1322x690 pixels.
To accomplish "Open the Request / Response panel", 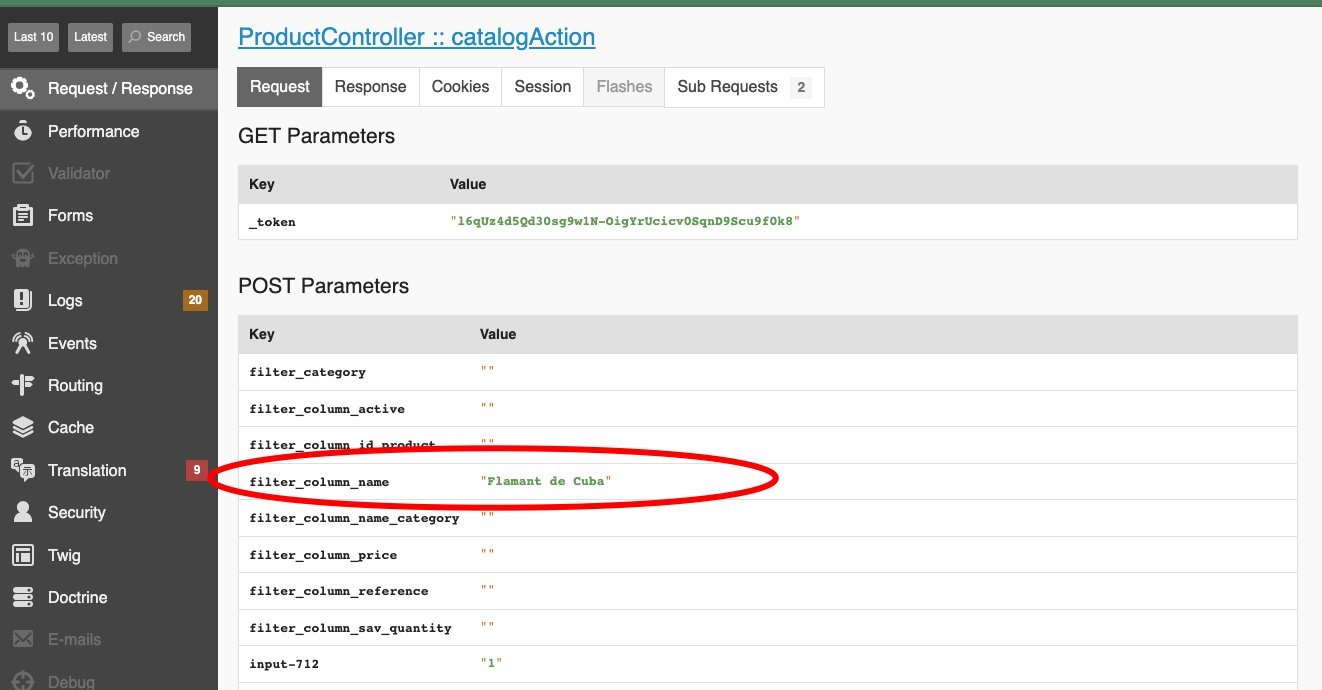I will [x=109, y=88].
